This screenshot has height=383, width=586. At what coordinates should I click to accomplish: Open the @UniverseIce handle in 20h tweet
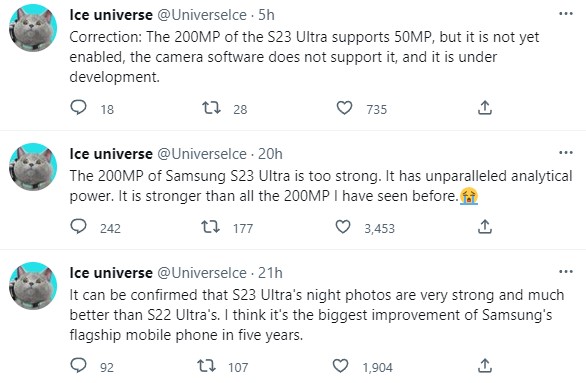coord(202,154)
